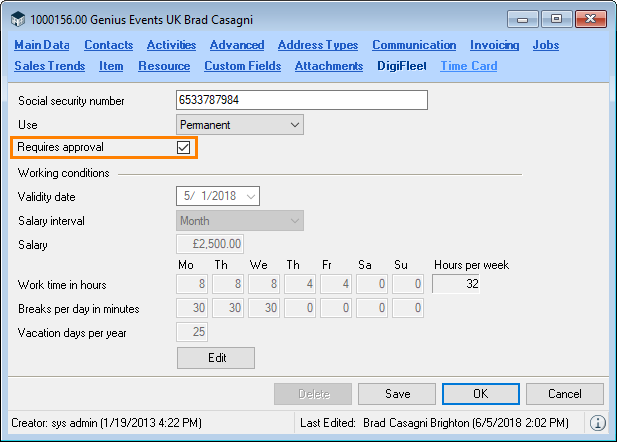Uncheck the Requires approval checkbox

click(x=183, y=147)
